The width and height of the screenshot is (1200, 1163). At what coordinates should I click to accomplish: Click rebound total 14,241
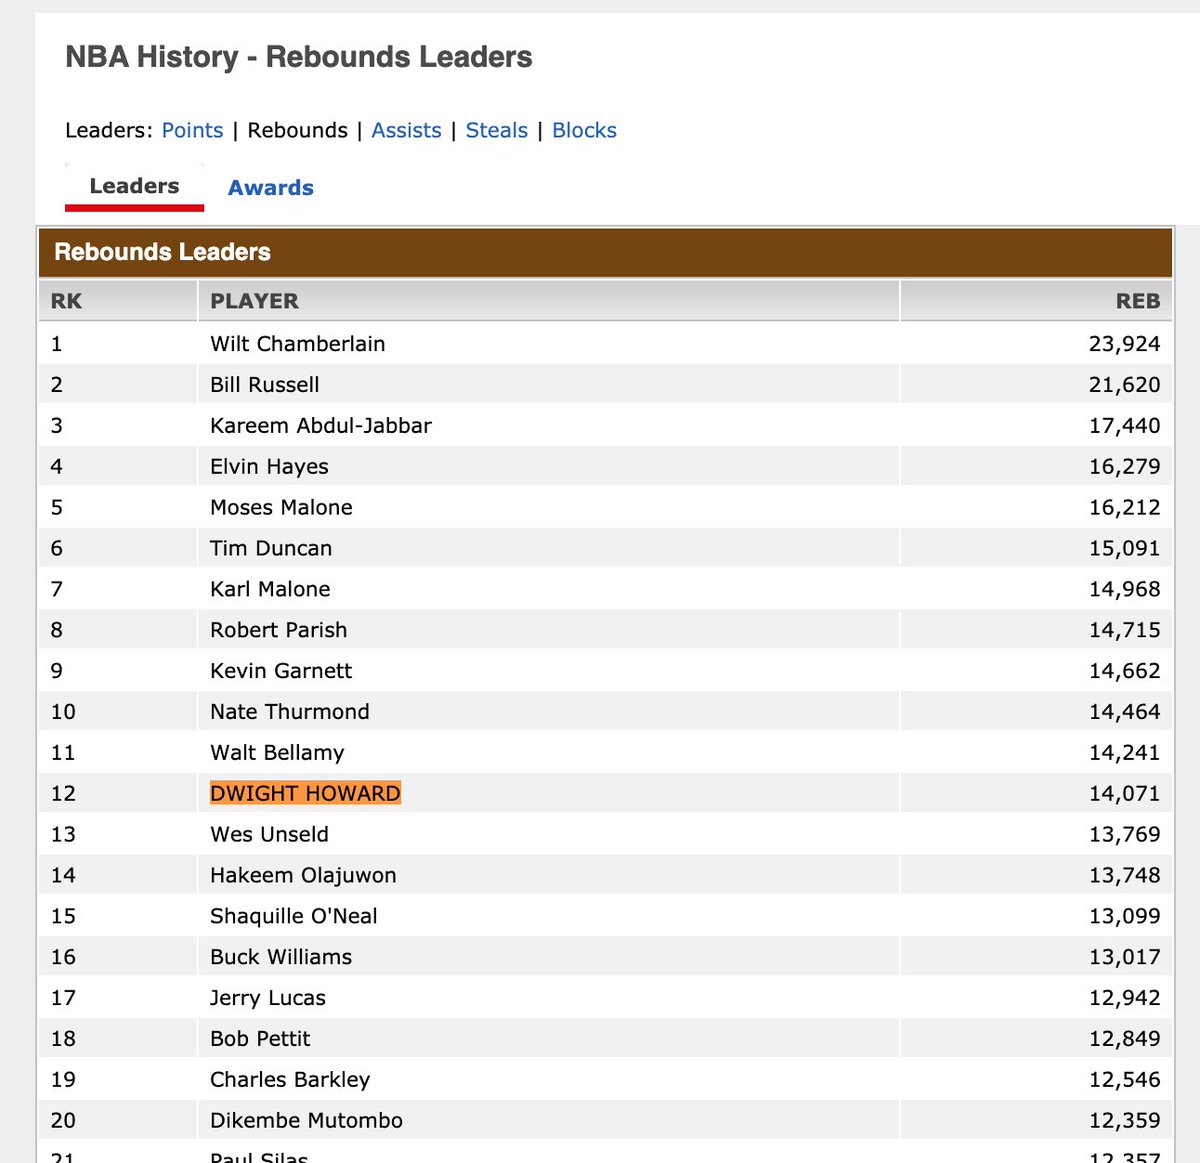click(1124, 753)
